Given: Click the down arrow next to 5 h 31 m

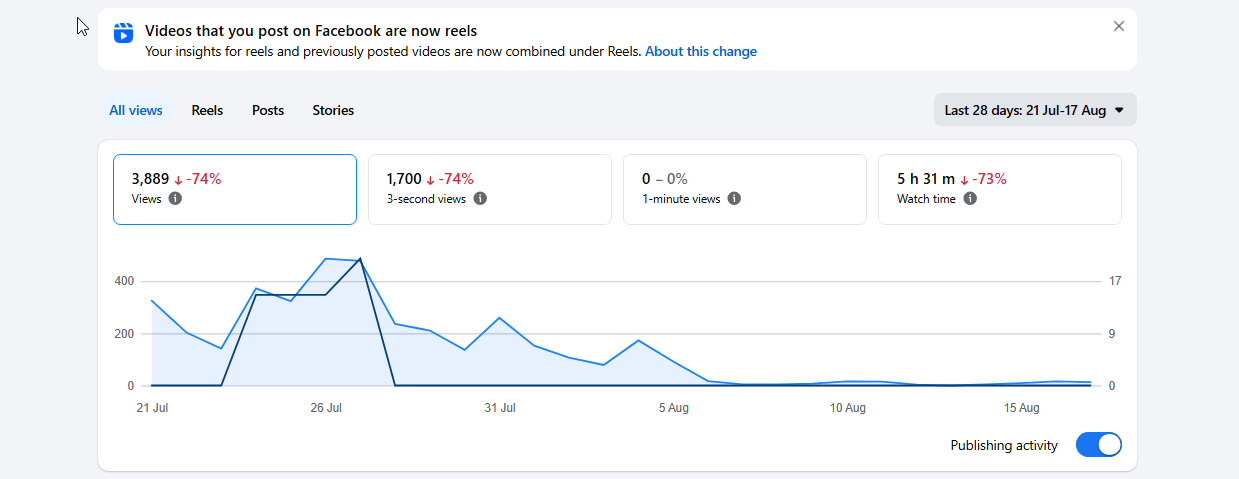Looking at the screenshot, I should click(x=964, y=180).
